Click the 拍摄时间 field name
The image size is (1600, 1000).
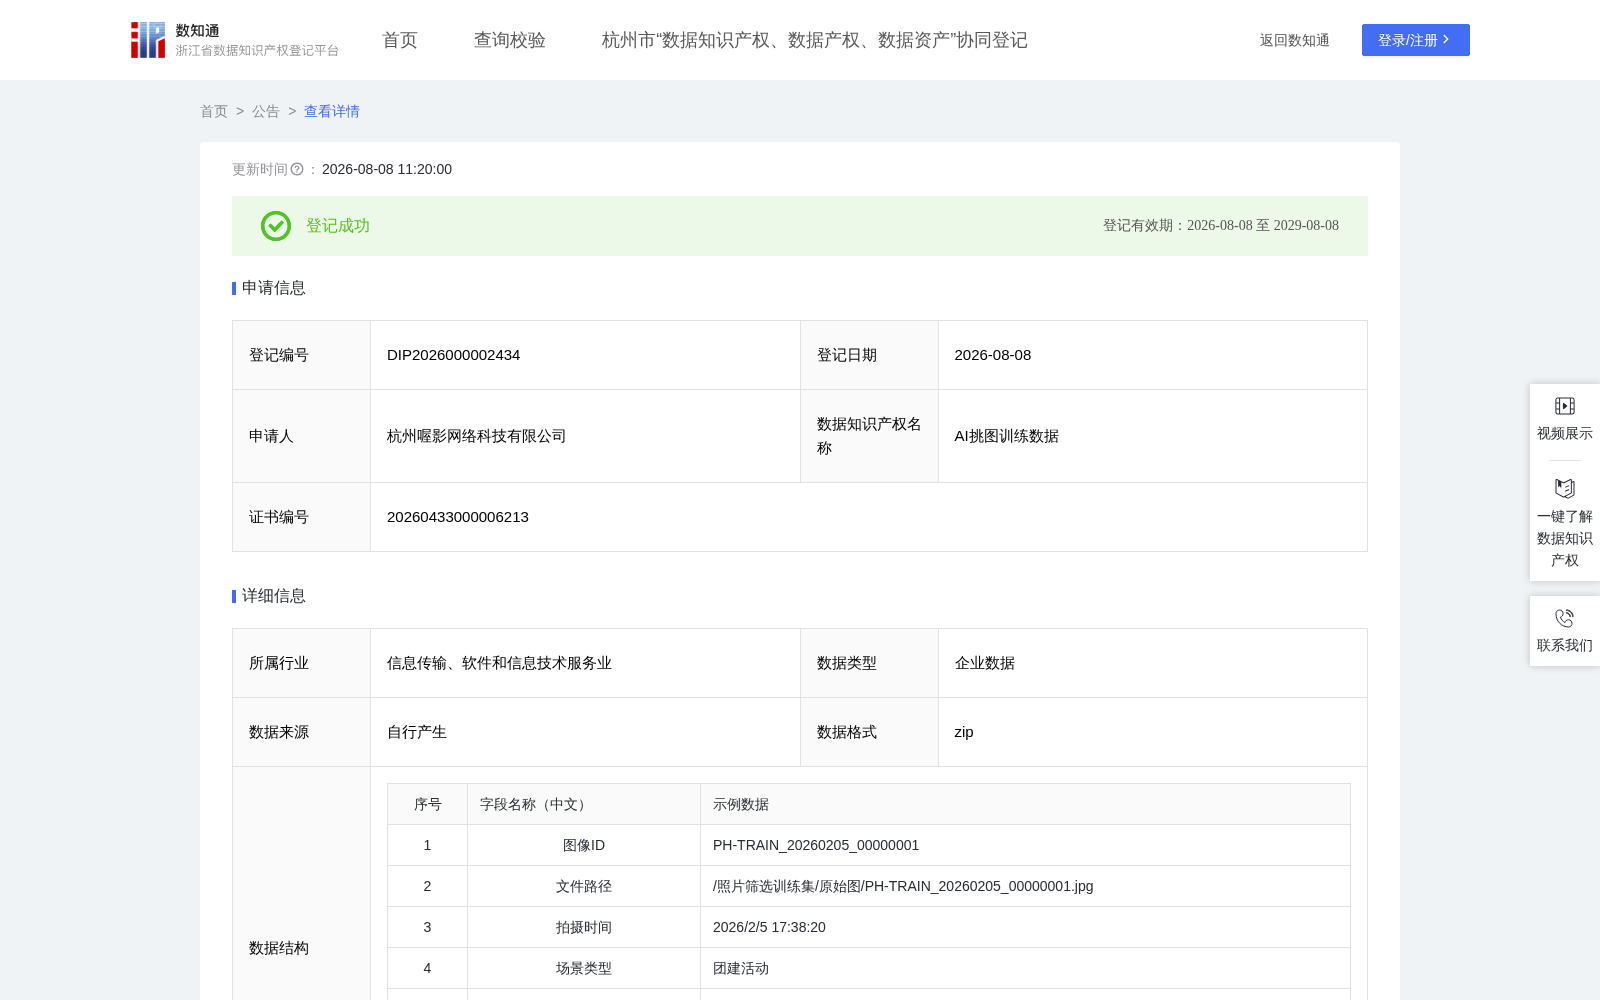(x=584, y=927)
